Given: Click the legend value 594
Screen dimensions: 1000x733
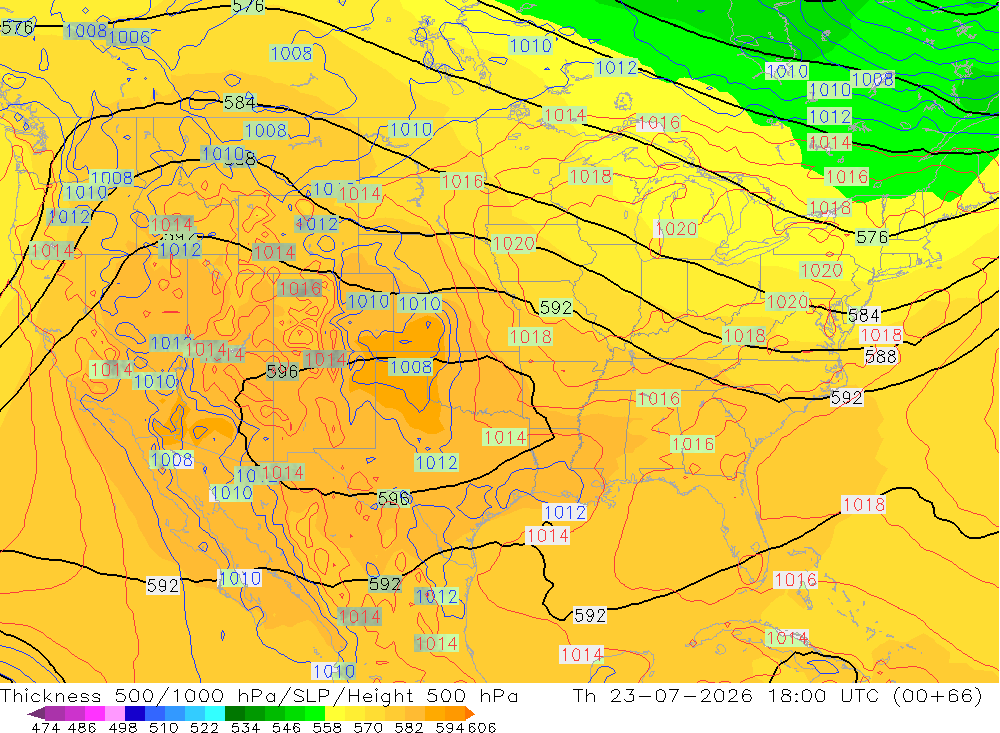Looking at the screenshot, I should coord(449,727).
